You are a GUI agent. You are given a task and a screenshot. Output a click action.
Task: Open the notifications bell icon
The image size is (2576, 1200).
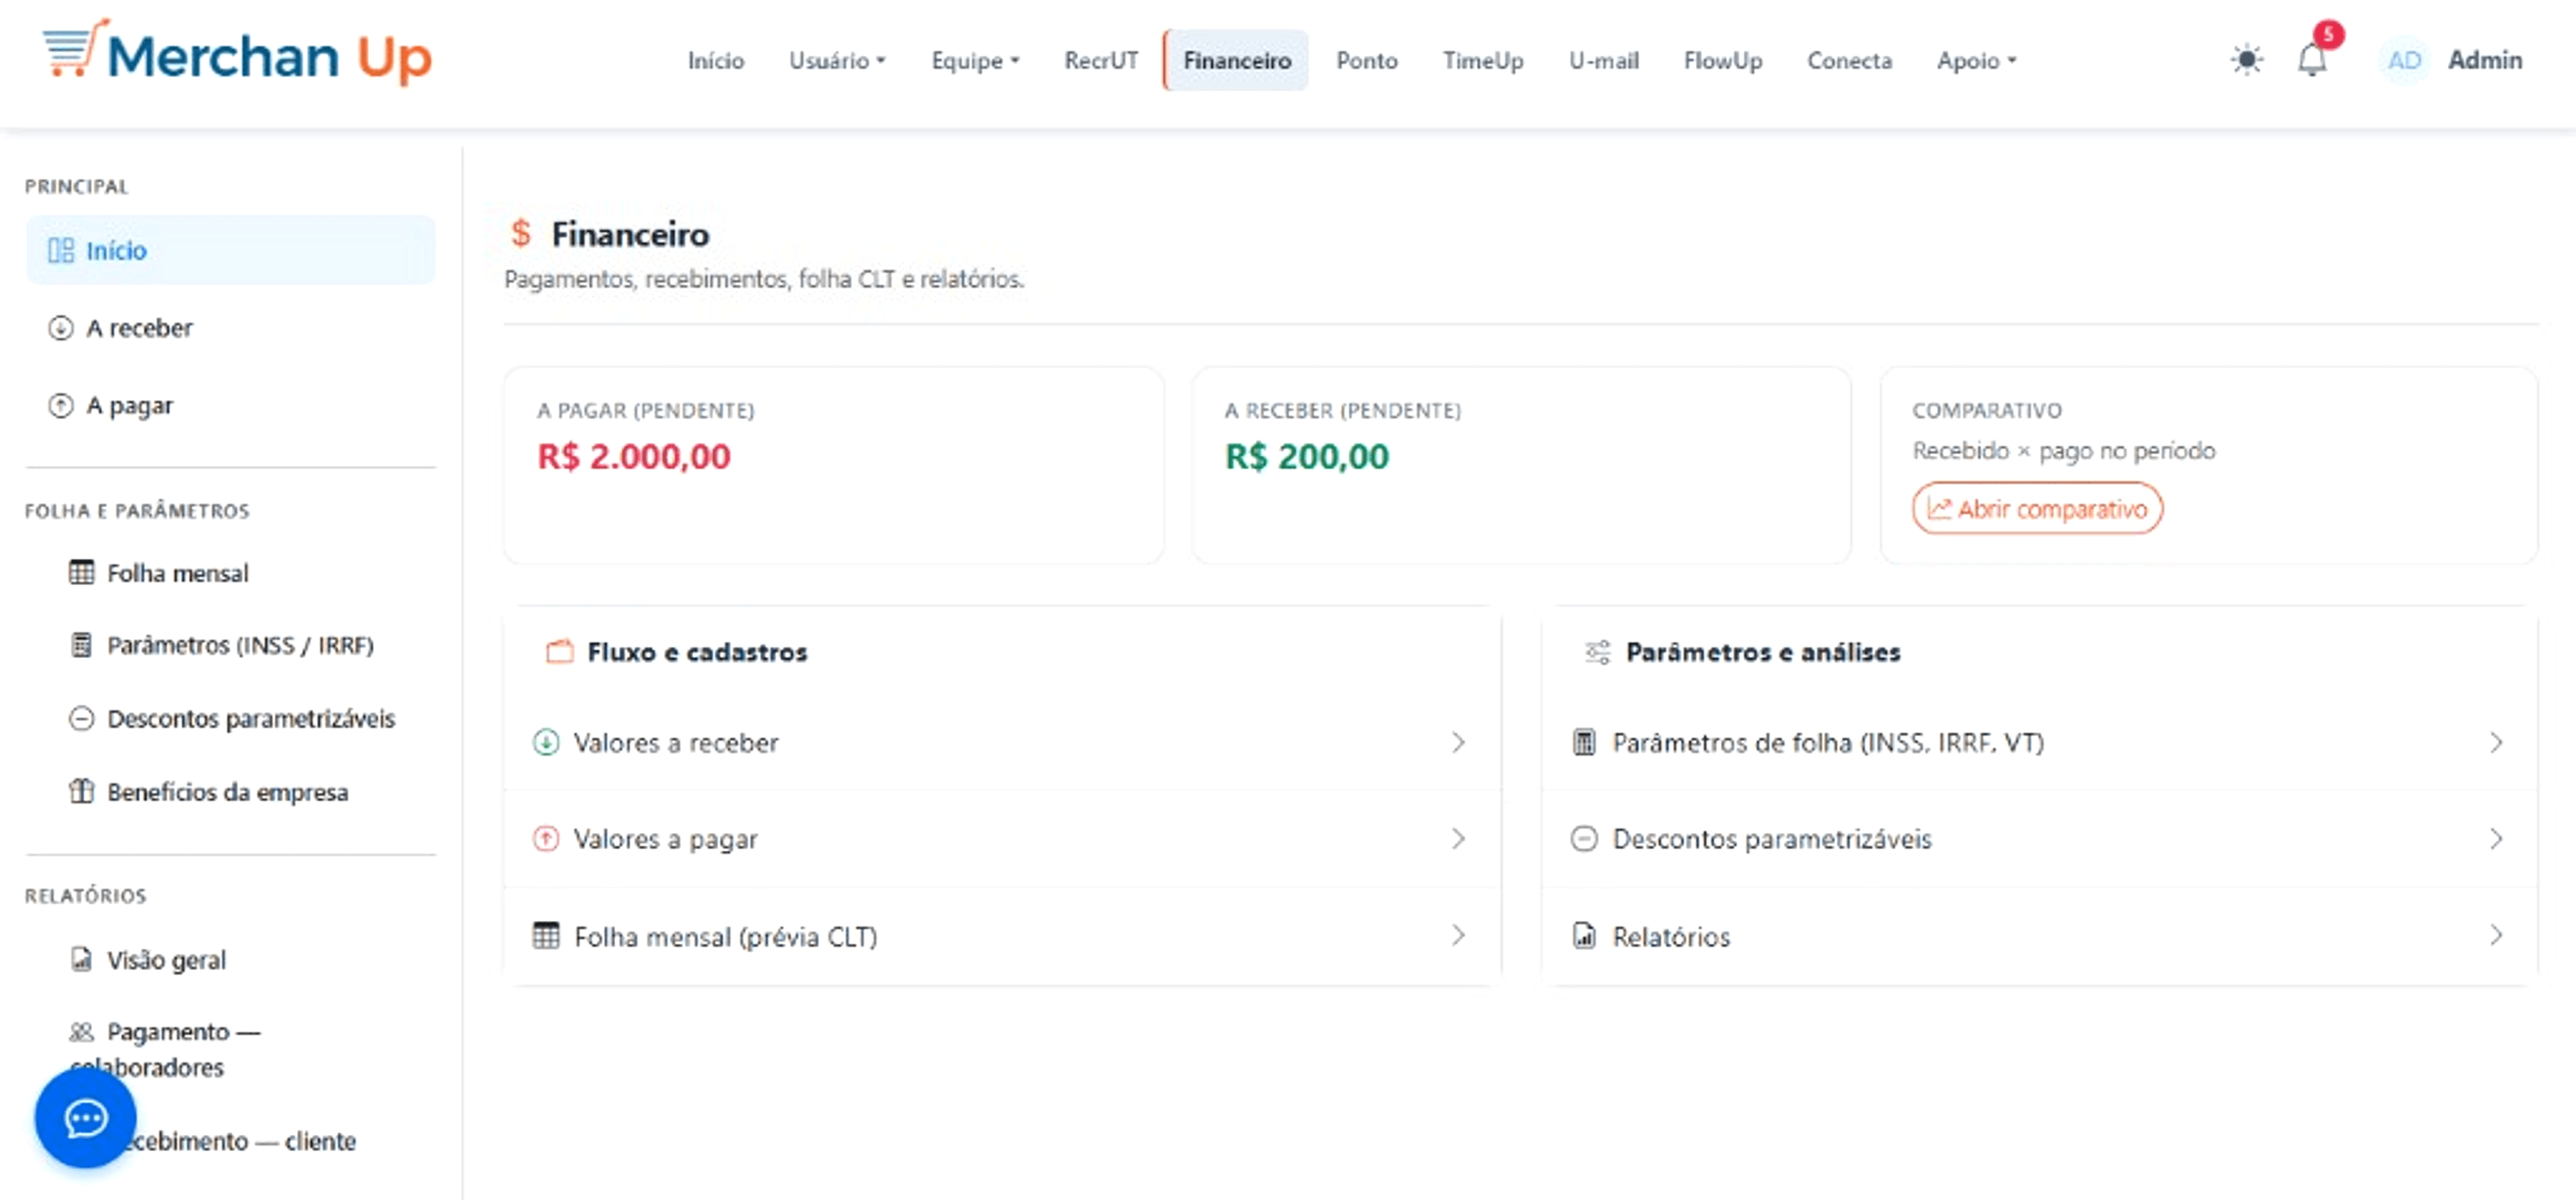[2311, 60]
